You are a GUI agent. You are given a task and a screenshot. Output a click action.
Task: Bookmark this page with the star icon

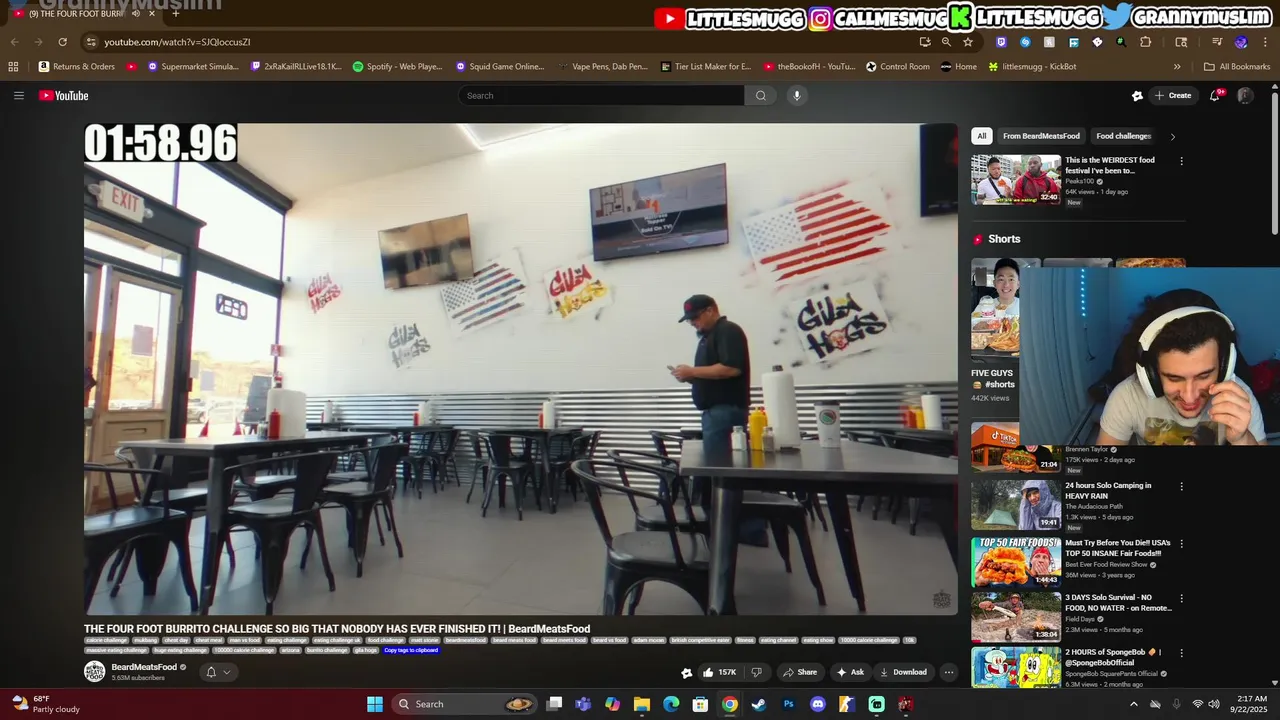tap(968, 42)
